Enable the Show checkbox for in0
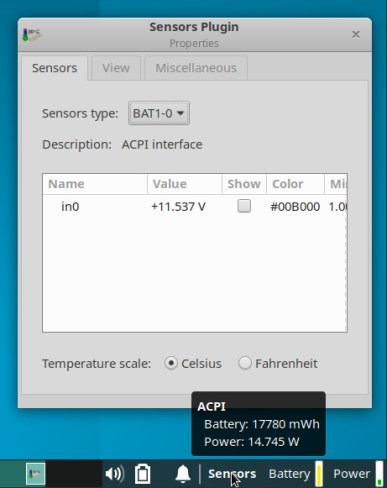 point(244,206)
